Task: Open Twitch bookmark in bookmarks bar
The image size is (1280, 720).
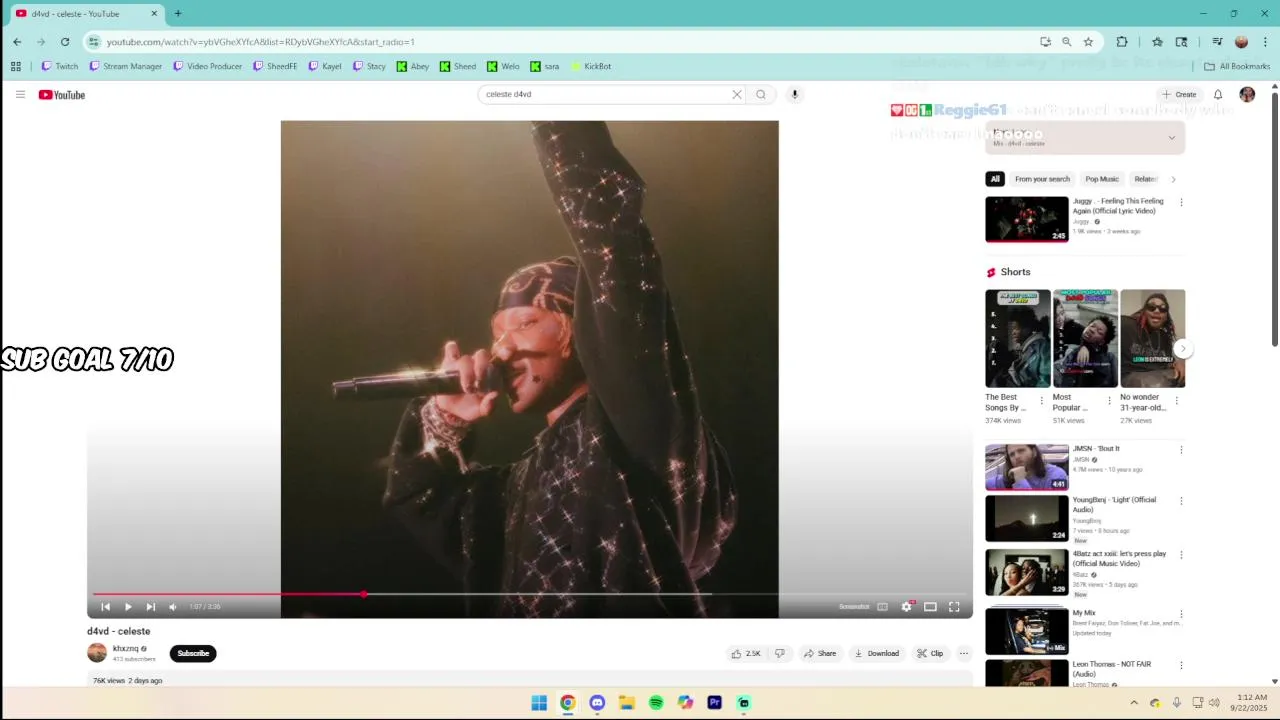Action: (59, 66)
